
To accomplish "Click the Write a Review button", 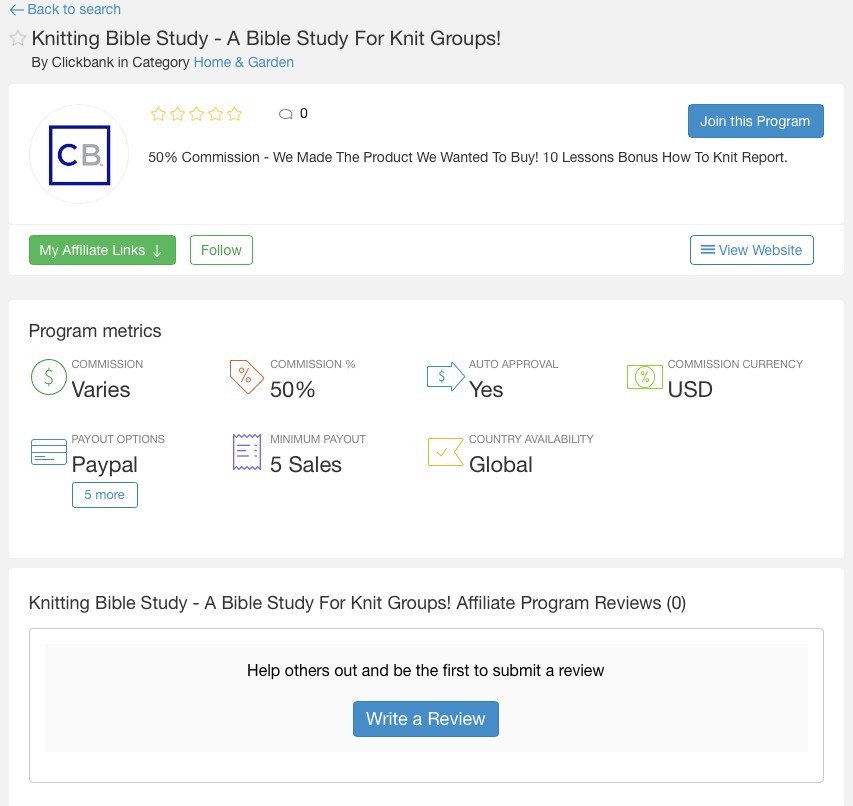I will pyautogui.click(x=425, y=719).
